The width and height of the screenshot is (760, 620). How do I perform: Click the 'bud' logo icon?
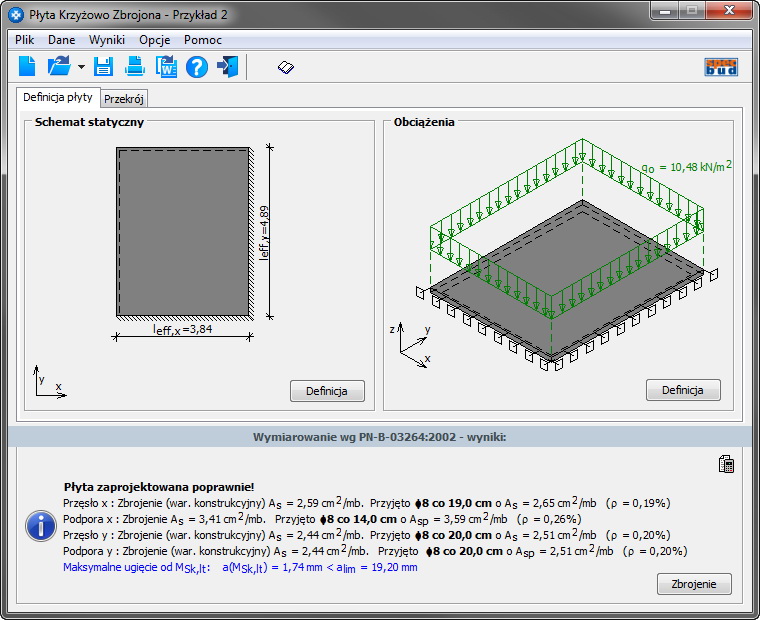pyautogui.click(x=721, y=67)
